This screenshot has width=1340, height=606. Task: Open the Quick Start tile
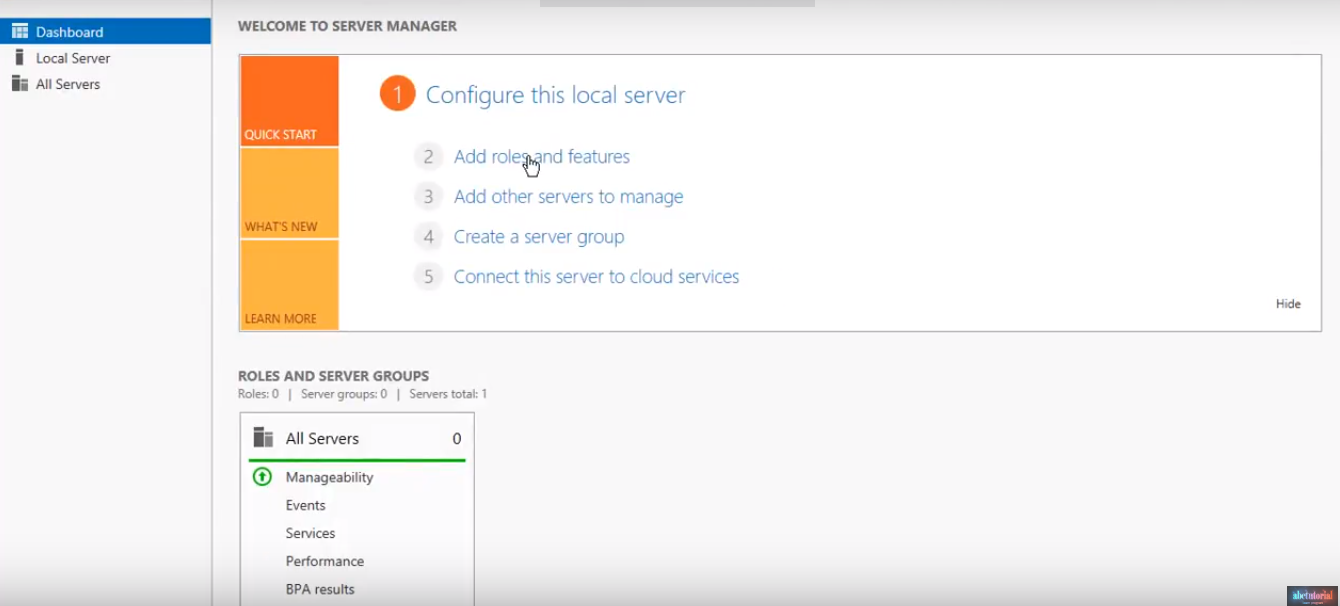pos(289,101)
